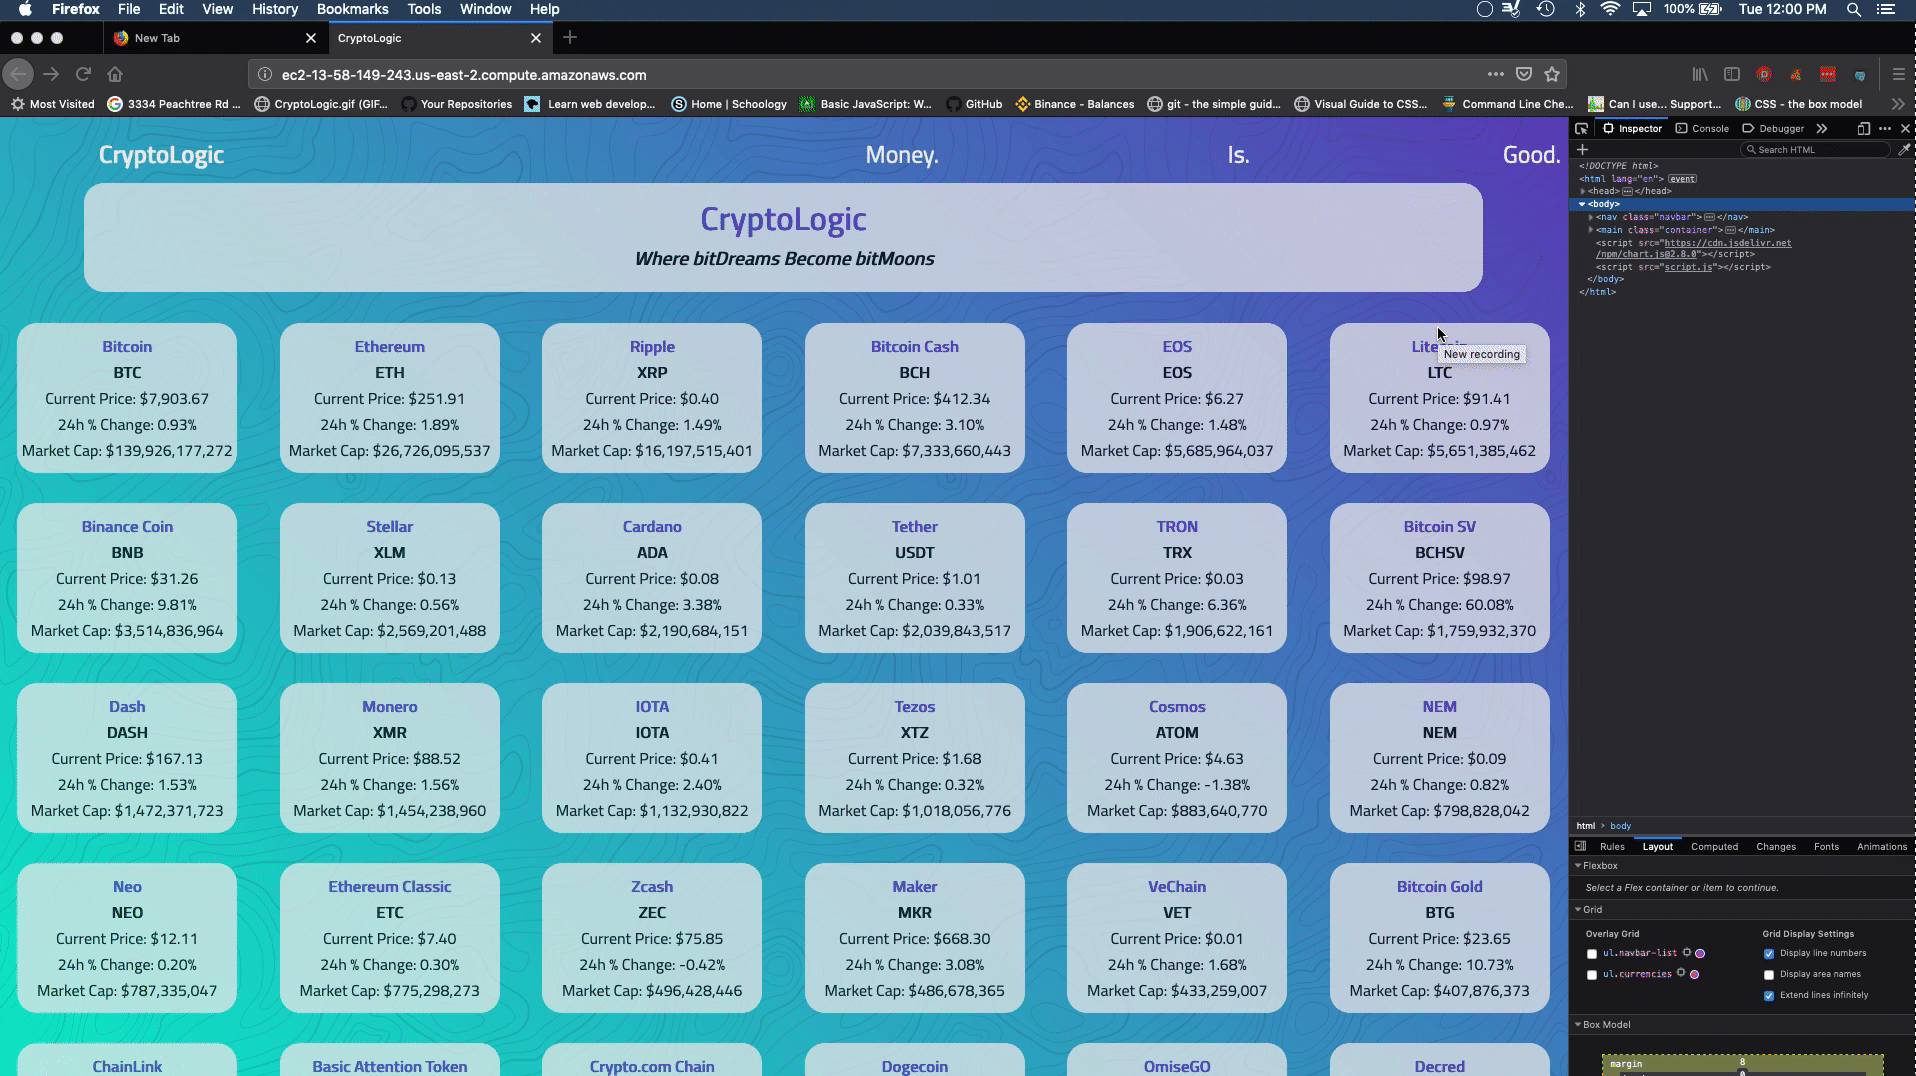The image size is (1916, 1076).
Task: Switch to the Computed tab
Action: point(1714,847)
